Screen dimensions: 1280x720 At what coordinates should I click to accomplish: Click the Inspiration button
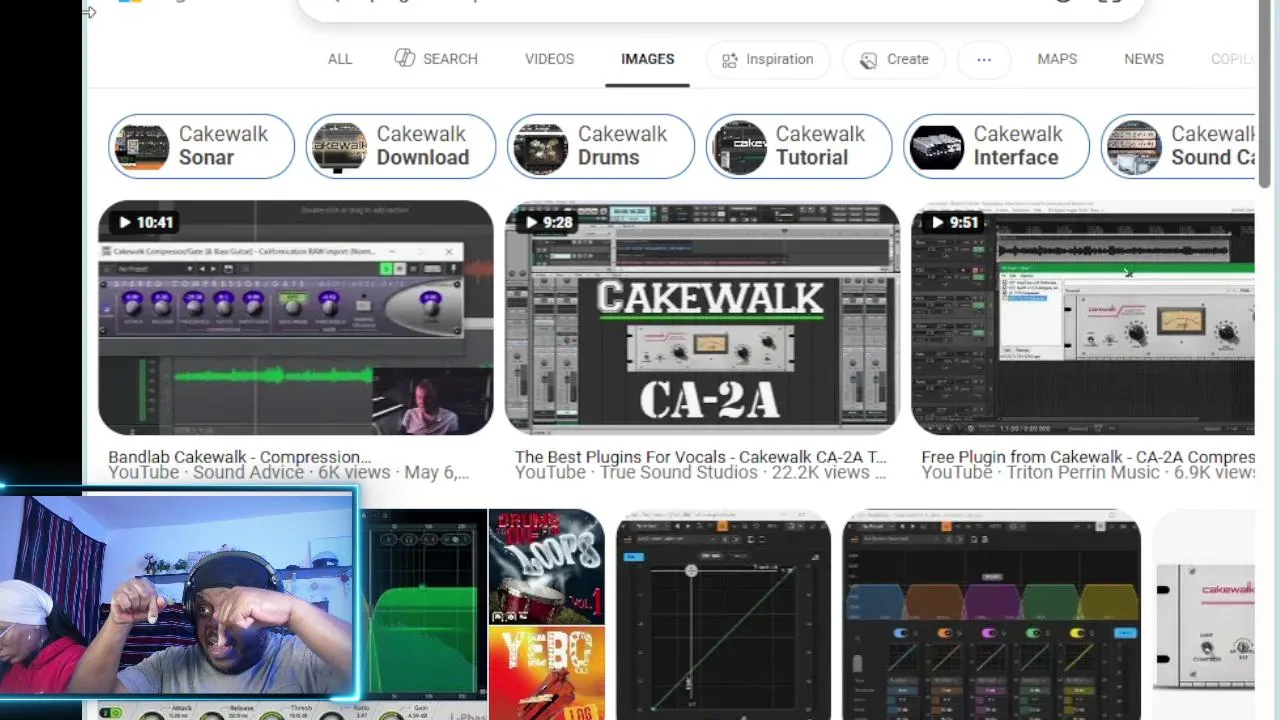point(768,60)
